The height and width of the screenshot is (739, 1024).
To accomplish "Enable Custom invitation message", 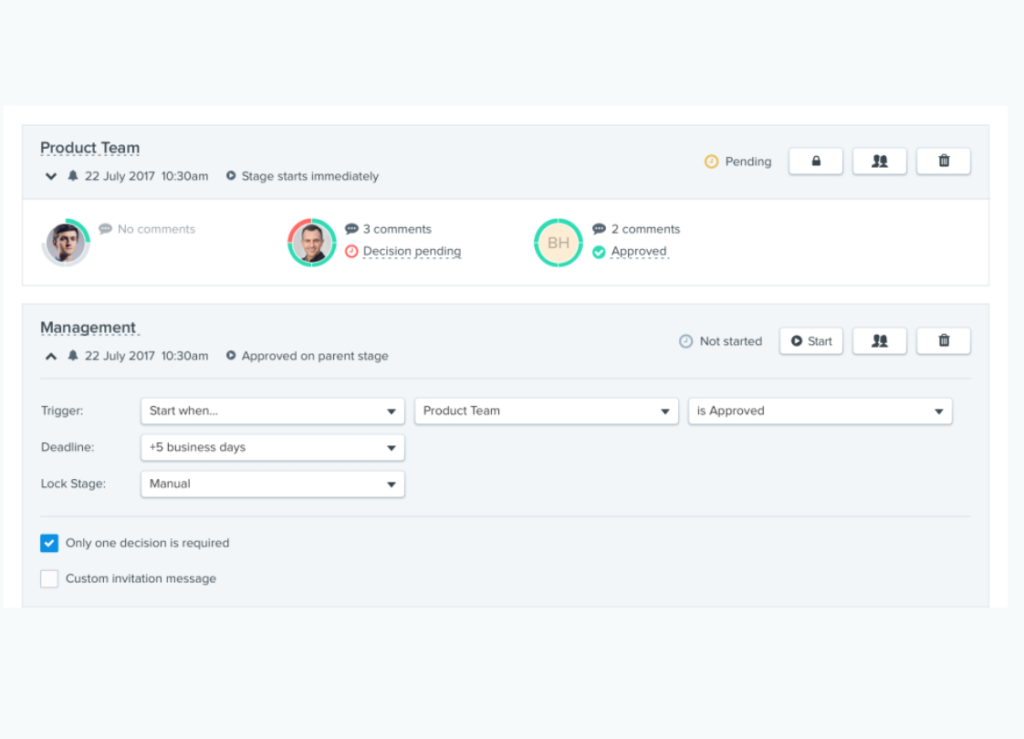I will (49, 578).
